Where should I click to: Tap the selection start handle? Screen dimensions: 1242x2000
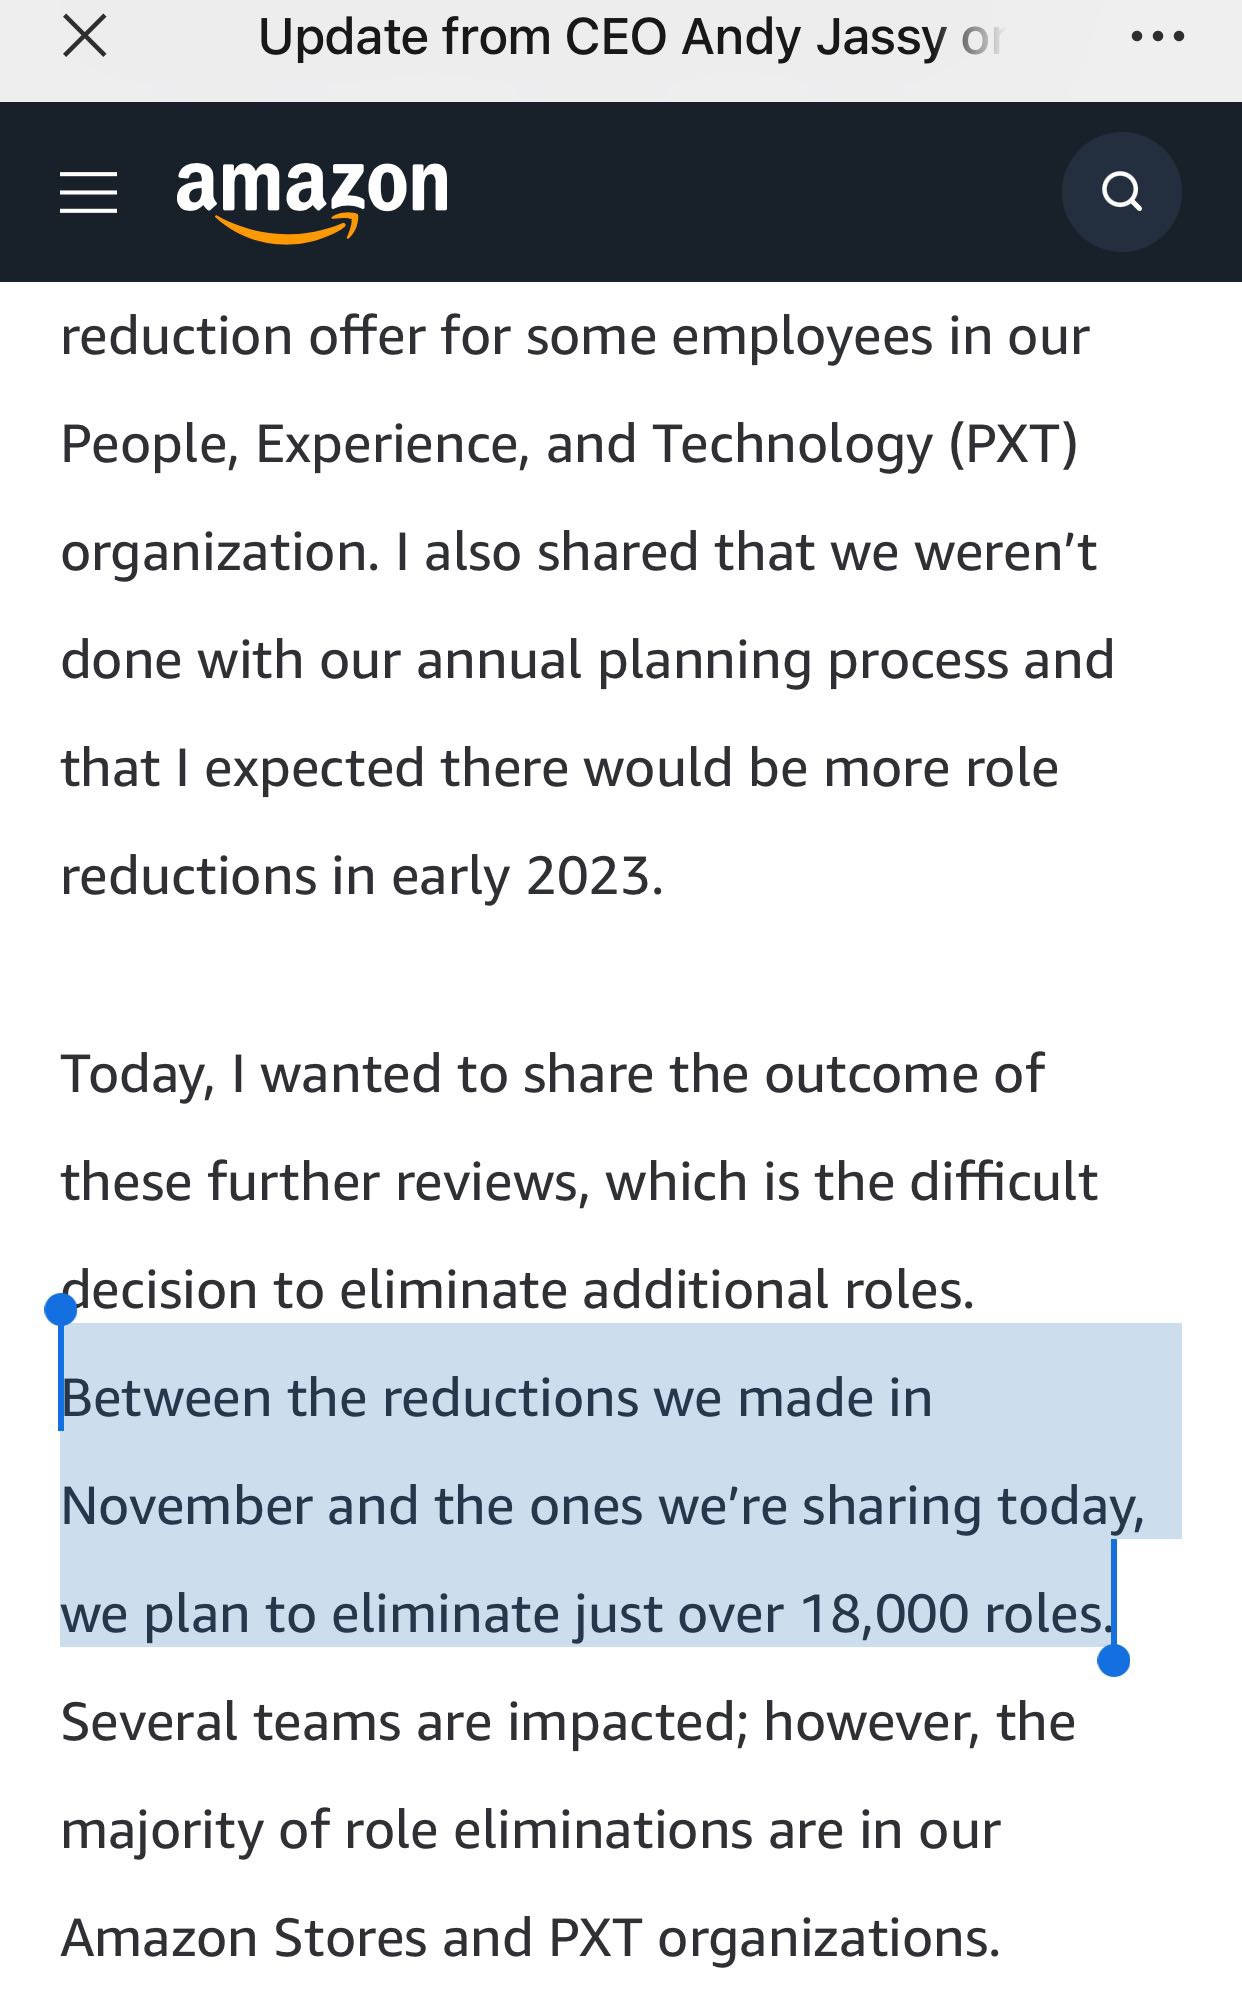point(61,1310)
